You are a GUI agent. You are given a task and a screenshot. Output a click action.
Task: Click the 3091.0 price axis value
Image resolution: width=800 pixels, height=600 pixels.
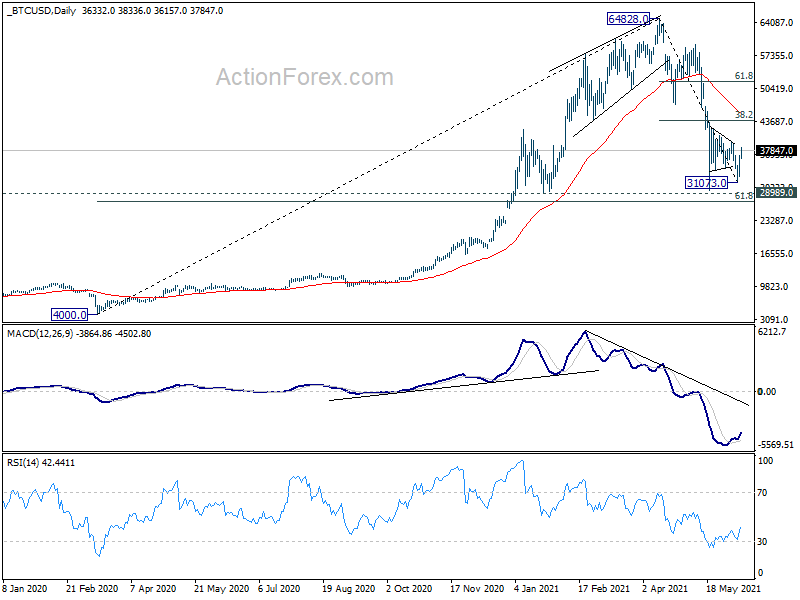click(774, 320)
